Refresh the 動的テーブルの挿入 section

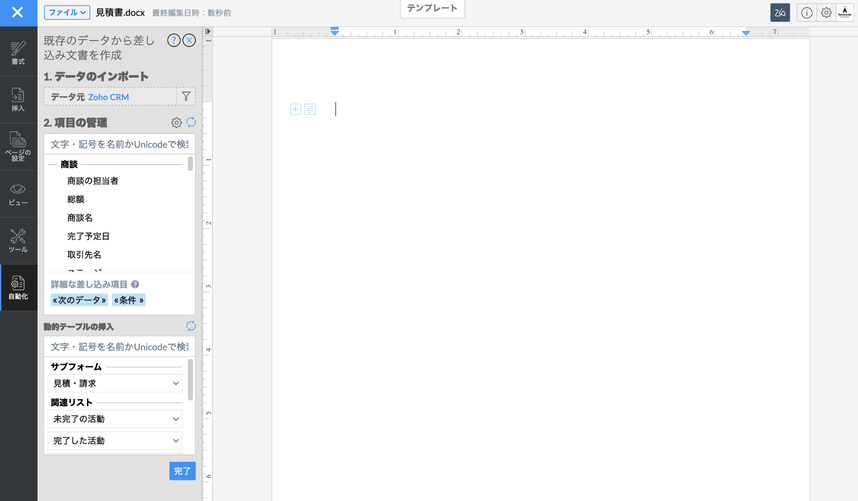(191, 326)
